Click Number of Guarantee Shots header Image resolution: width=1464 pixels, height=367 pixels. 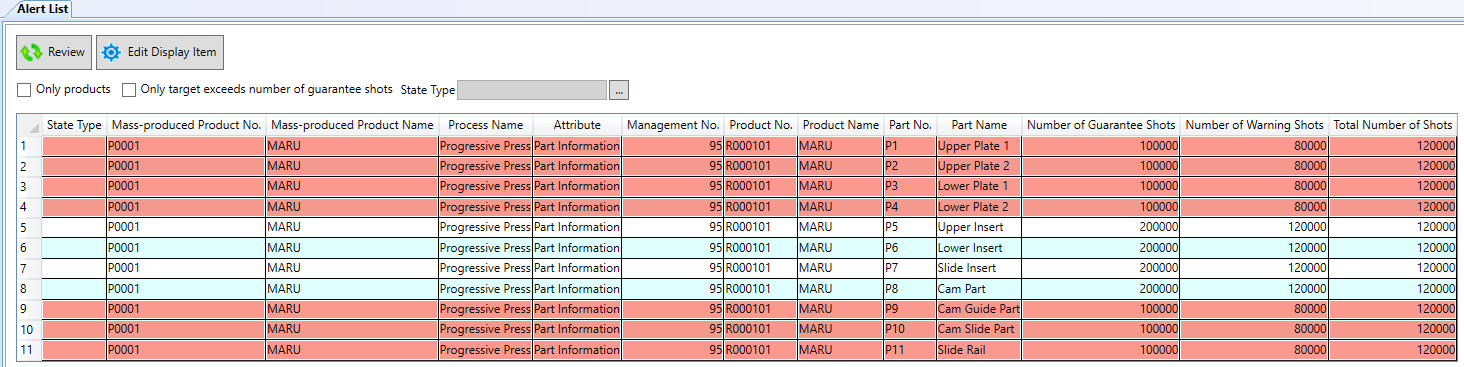coord(1101,125)
